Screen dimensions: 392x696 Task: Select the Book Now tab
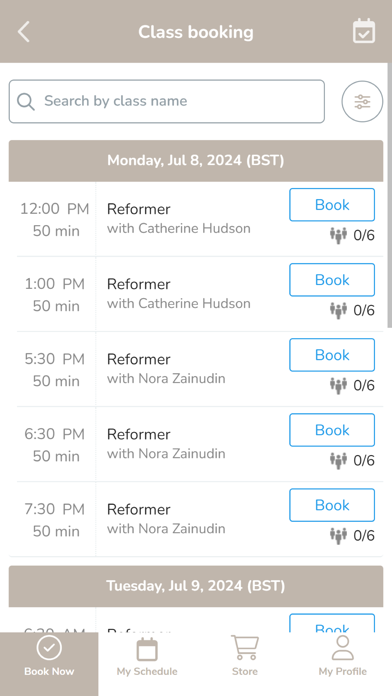[x=49, y=655]
